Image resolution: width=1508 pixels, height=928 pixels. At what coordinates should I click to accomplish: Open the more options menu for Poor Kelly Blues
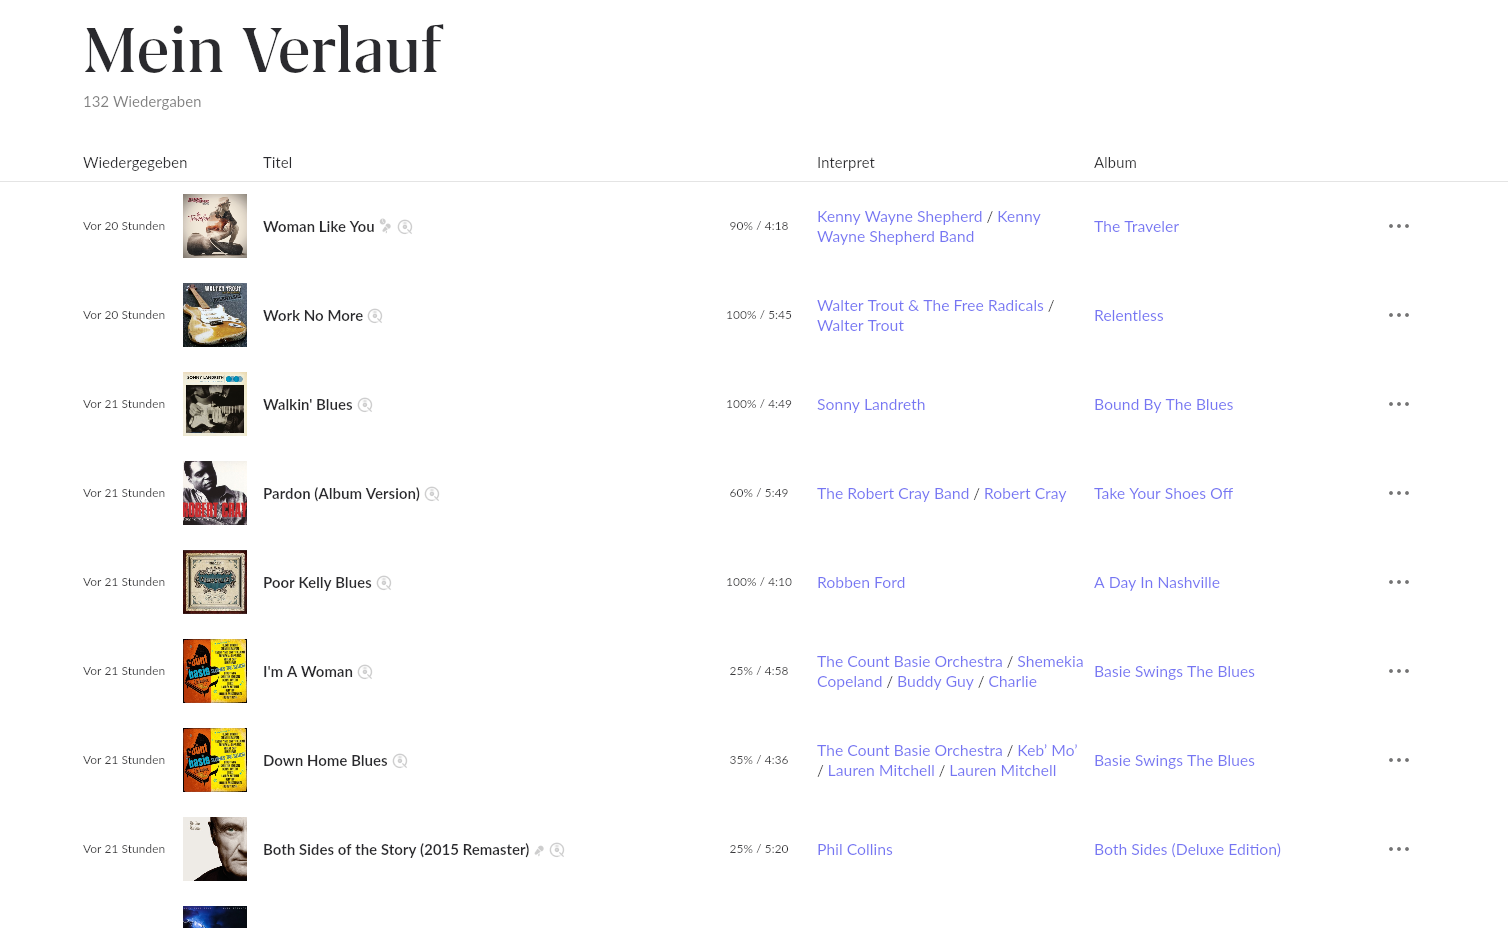(x=1398, y=582)
